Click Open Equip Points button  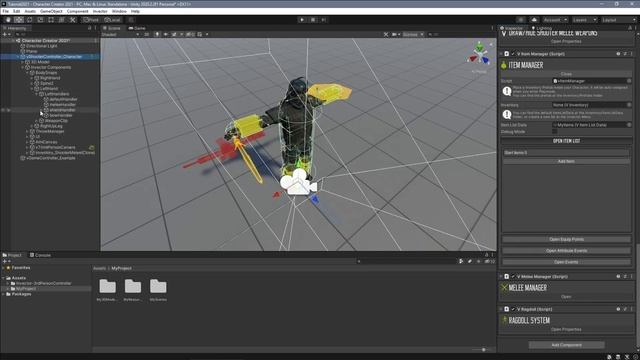pyautogui.click(x=566, y=239)
